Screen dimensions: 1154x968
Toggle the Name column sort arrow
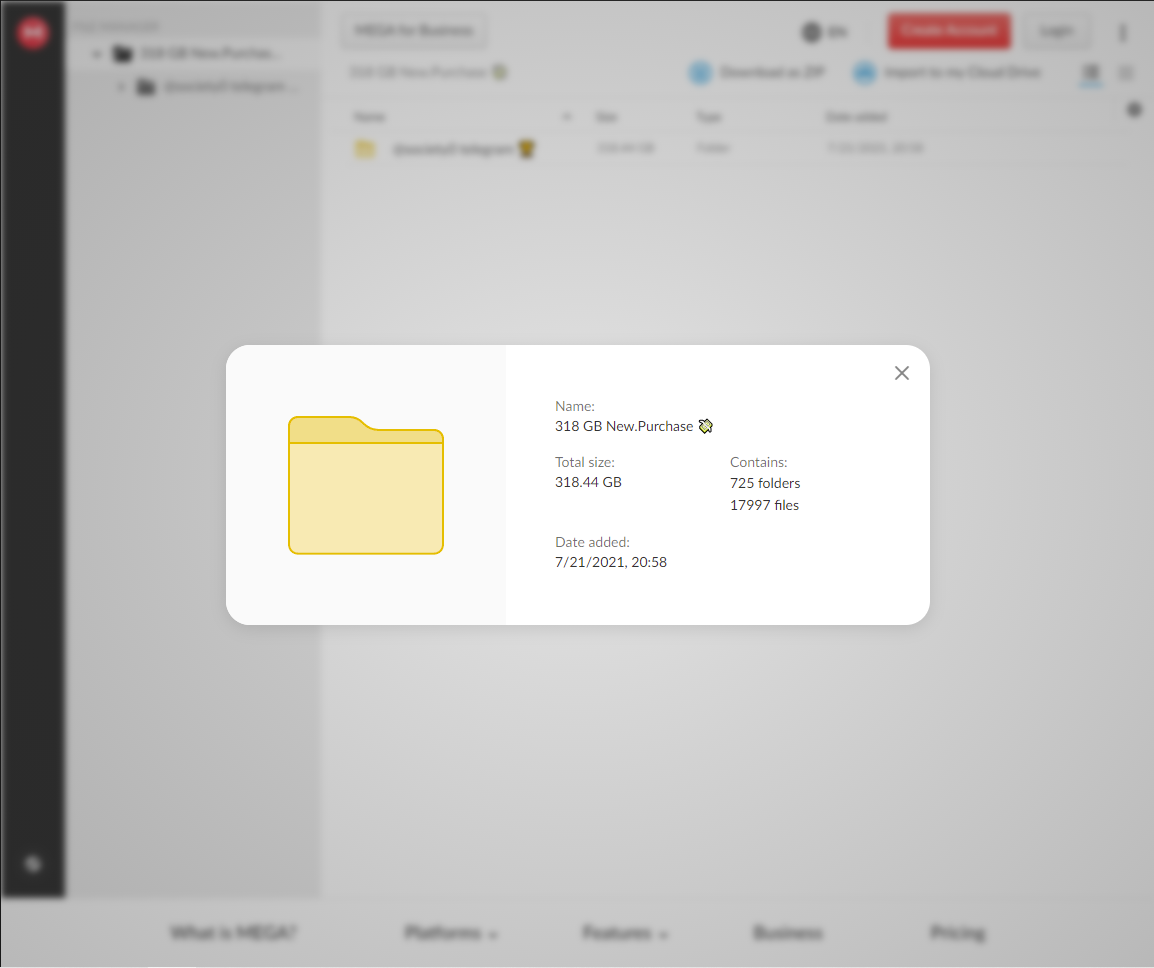tap(567, 117)
